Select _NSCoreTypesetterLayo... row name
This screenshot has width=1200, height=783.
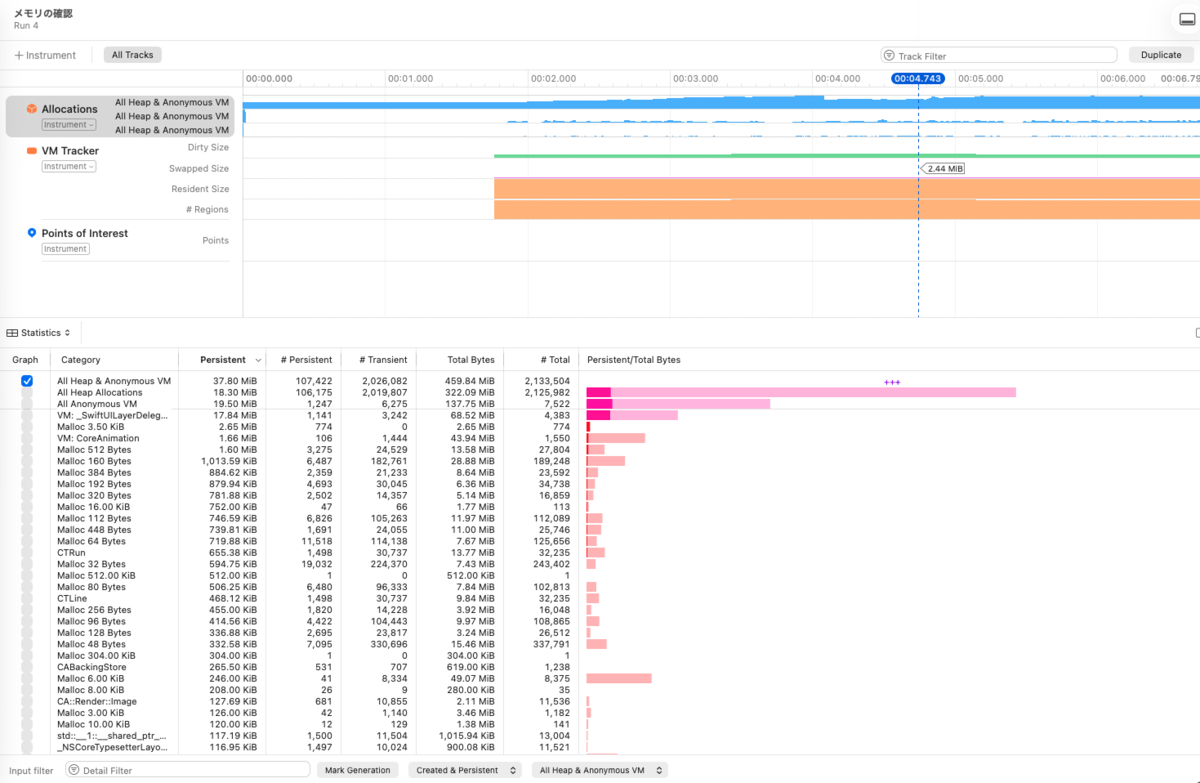coord(112,747)
